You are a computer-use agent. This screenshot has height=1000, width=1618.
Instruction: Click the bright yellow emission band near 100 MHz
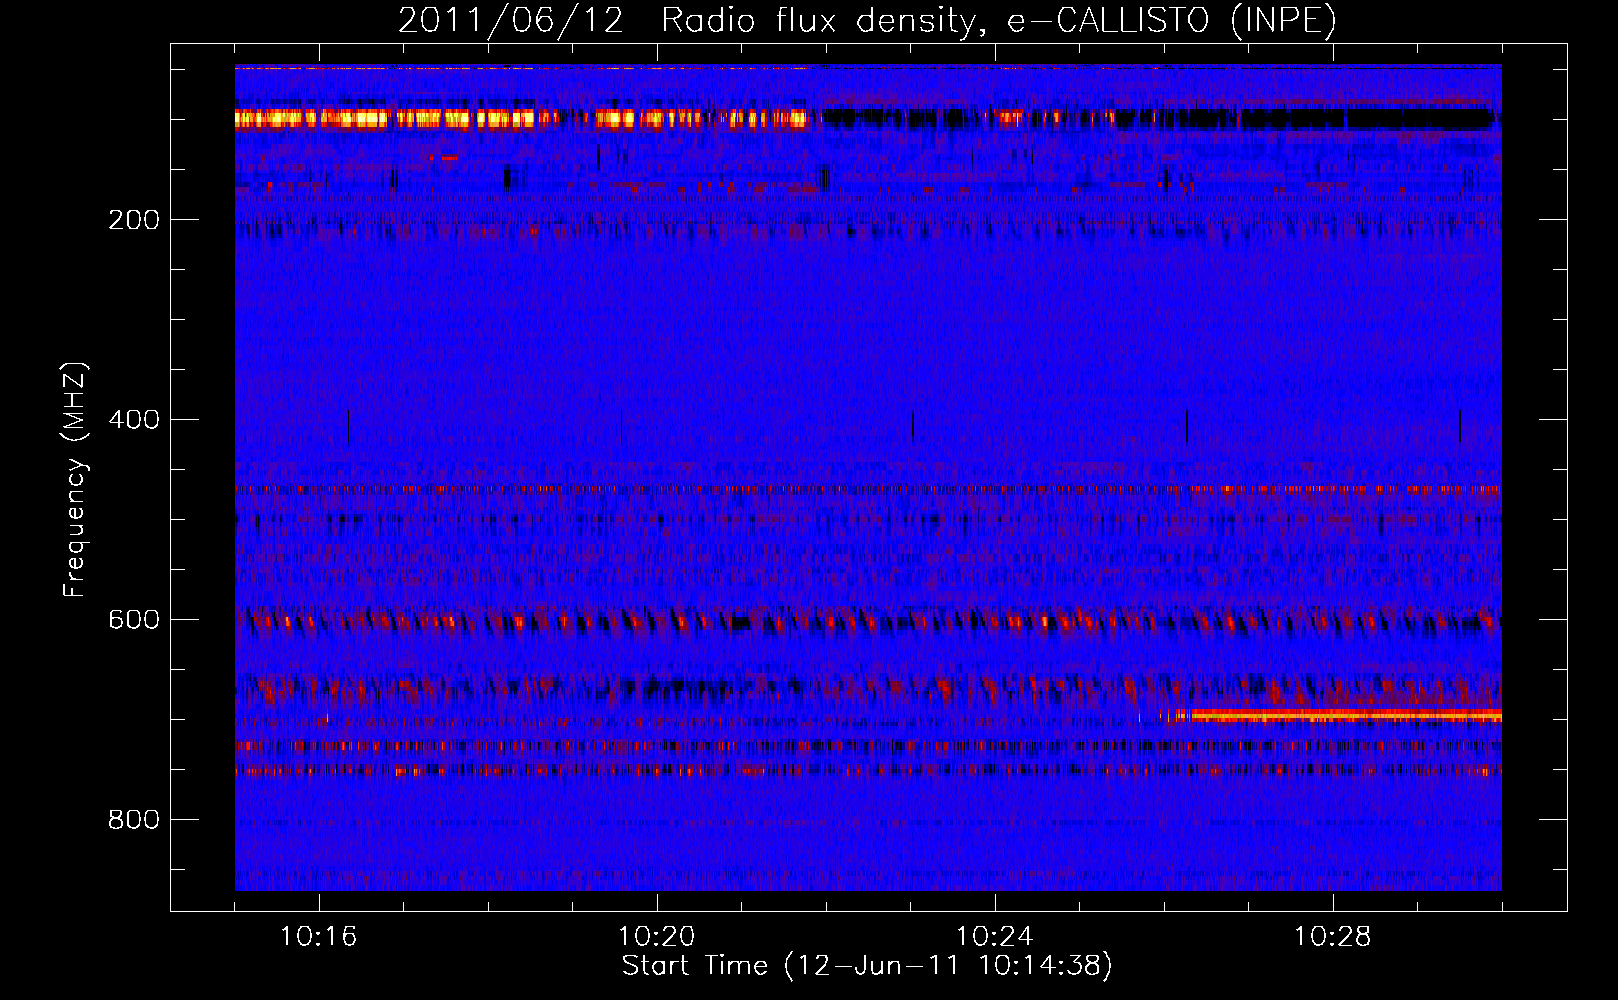[x=520, y=119]
